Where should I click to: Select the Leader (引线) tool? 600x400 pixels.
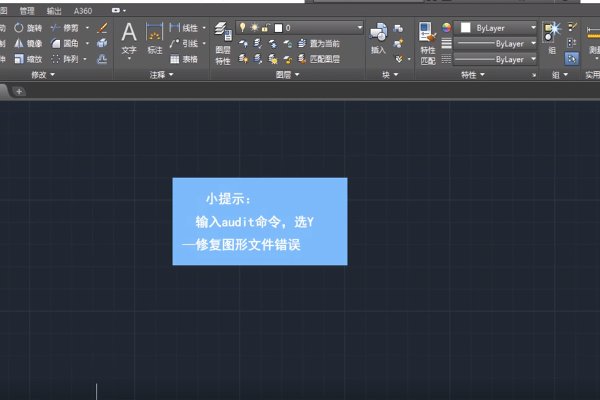pyautogui.click(x=184, y=43)
